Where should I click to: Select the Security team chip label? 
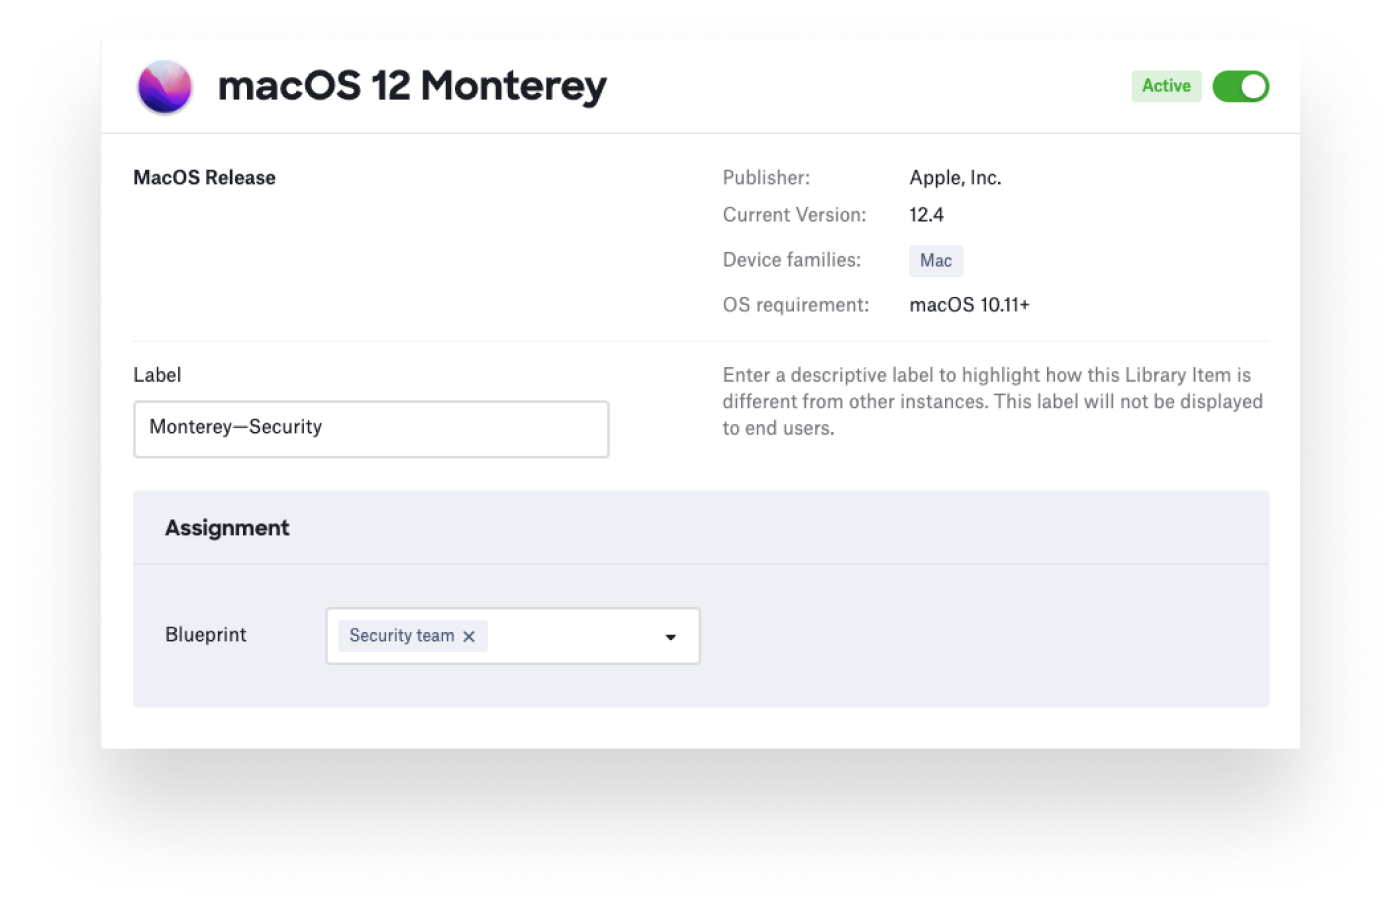click(x=401, y=636)
